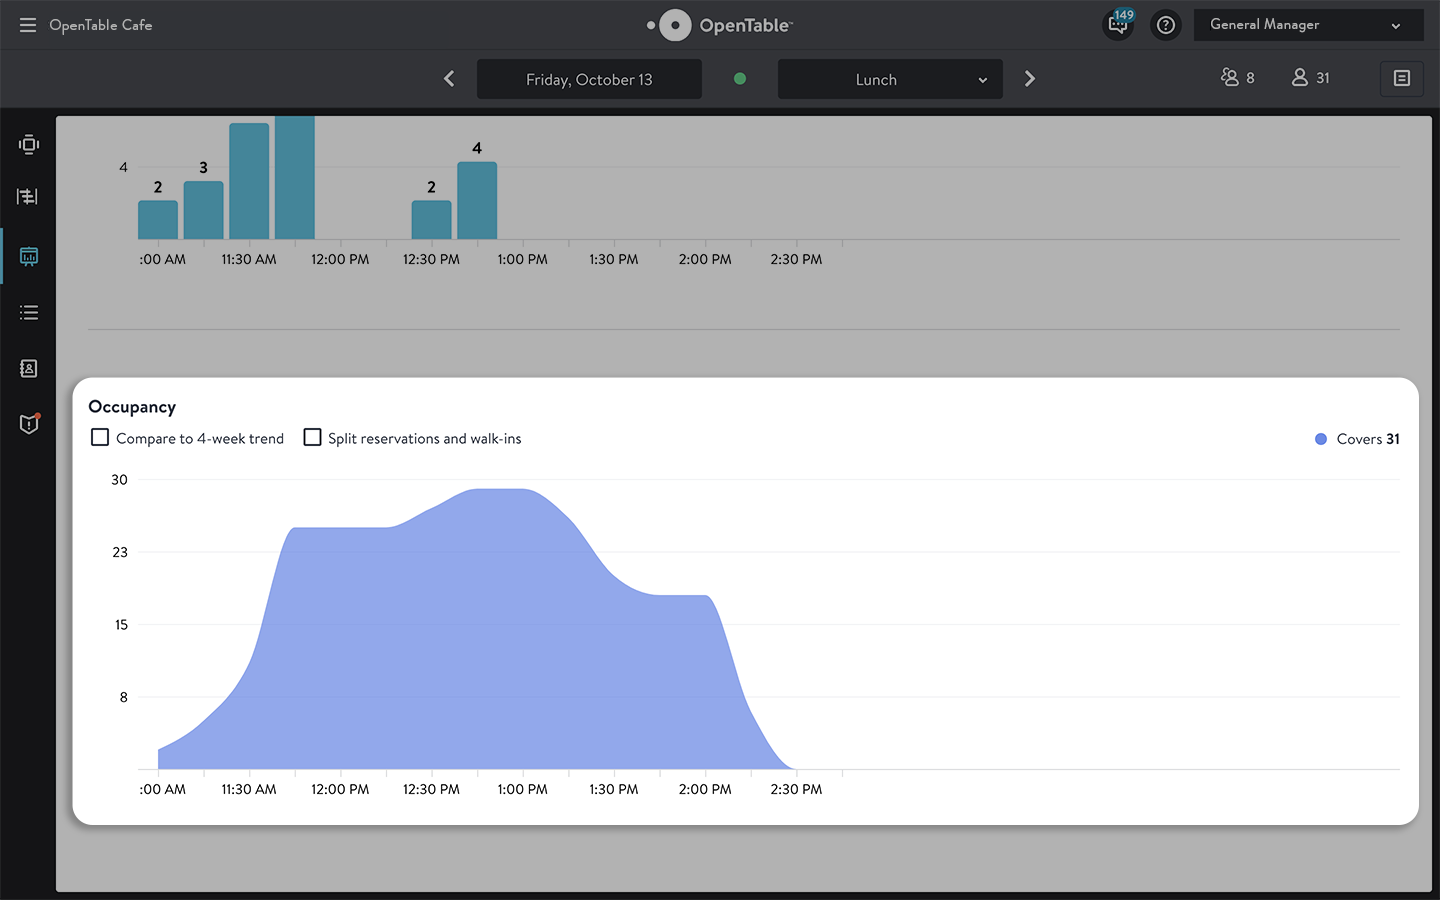This screenshot has height=900, width=1440.
Task: Click the Covers legend color dot
Action: [1321, 439]
